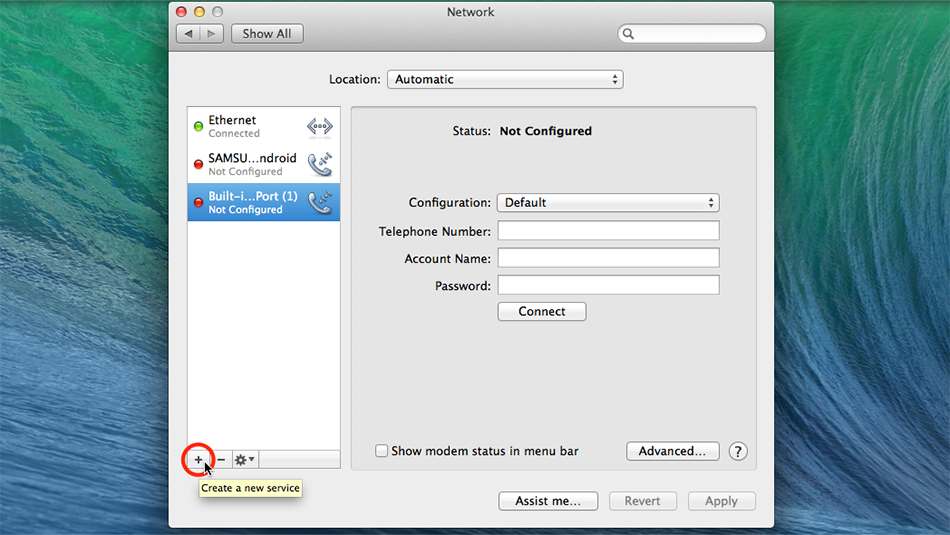Image resolution: width=950 pixels, height=535 pixels.
Task: Click the Built-in Port modem phone icon
Action: 319,202
